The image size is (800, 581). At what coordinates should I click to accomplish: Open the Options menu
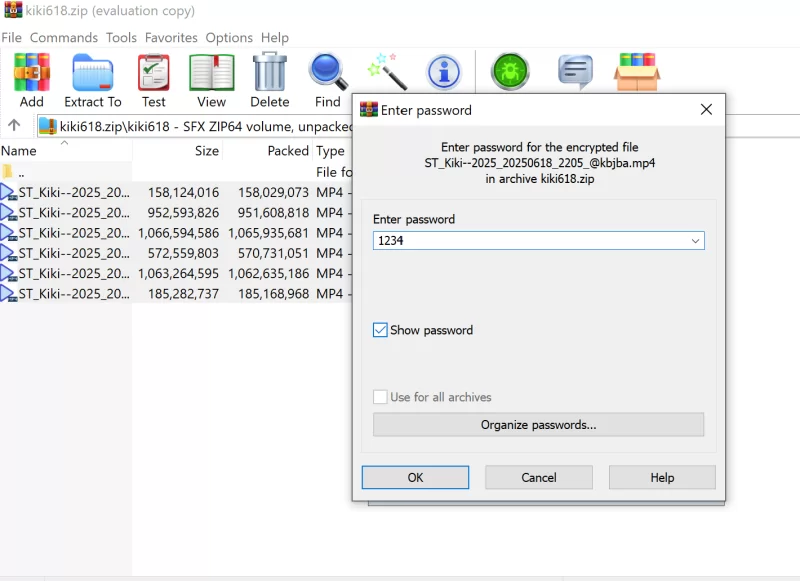[x=229, y=38]
